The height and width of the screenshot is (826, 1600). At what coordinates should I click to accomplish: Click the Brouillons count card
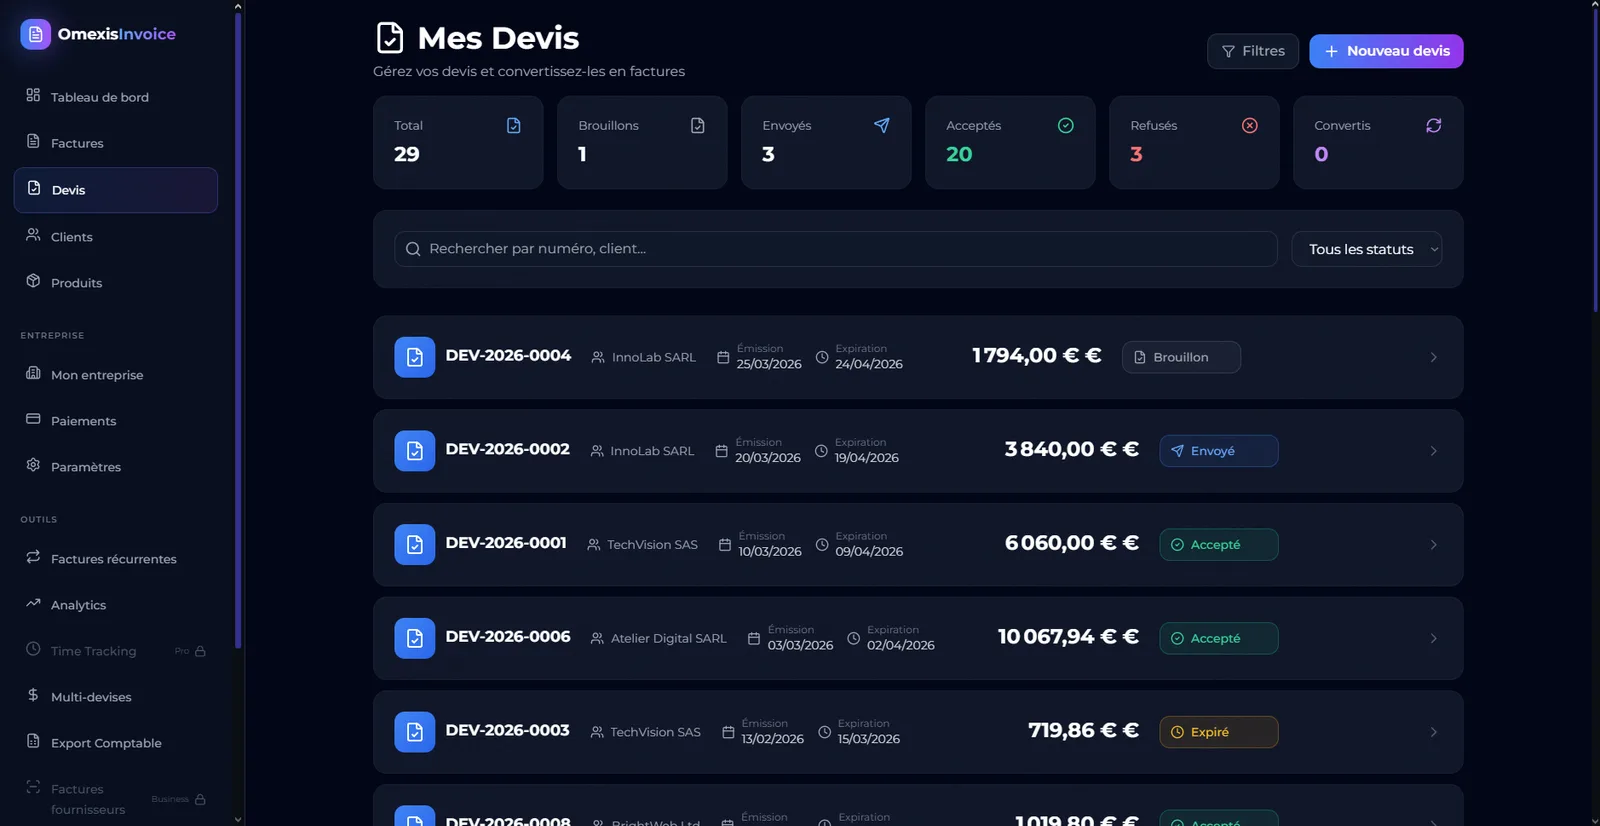click(x=642, y=142)
